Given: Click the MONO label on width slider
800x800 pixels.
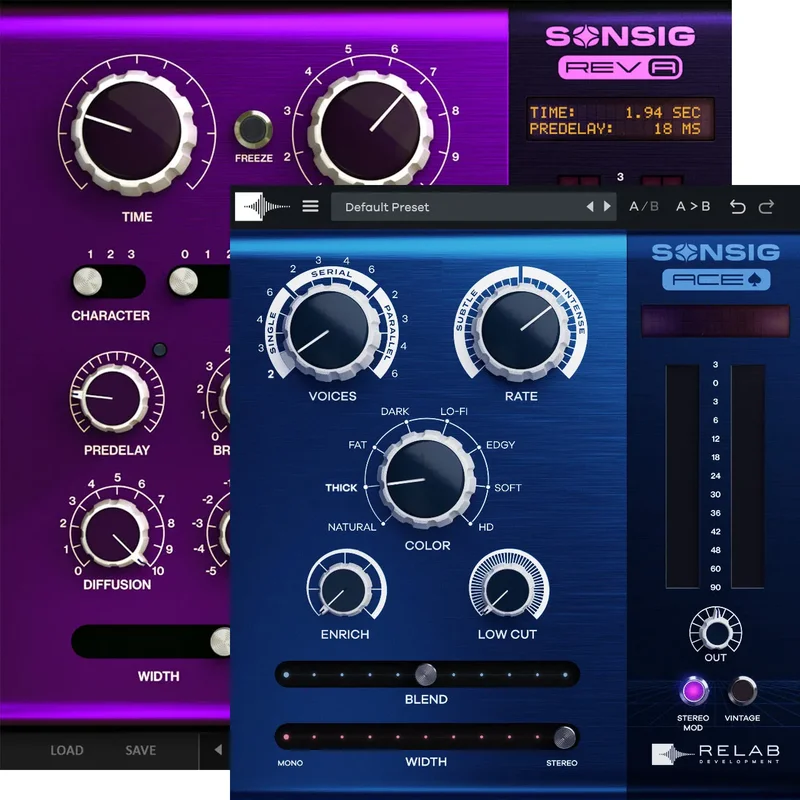Looking at the screenshot, I should 290,763.
